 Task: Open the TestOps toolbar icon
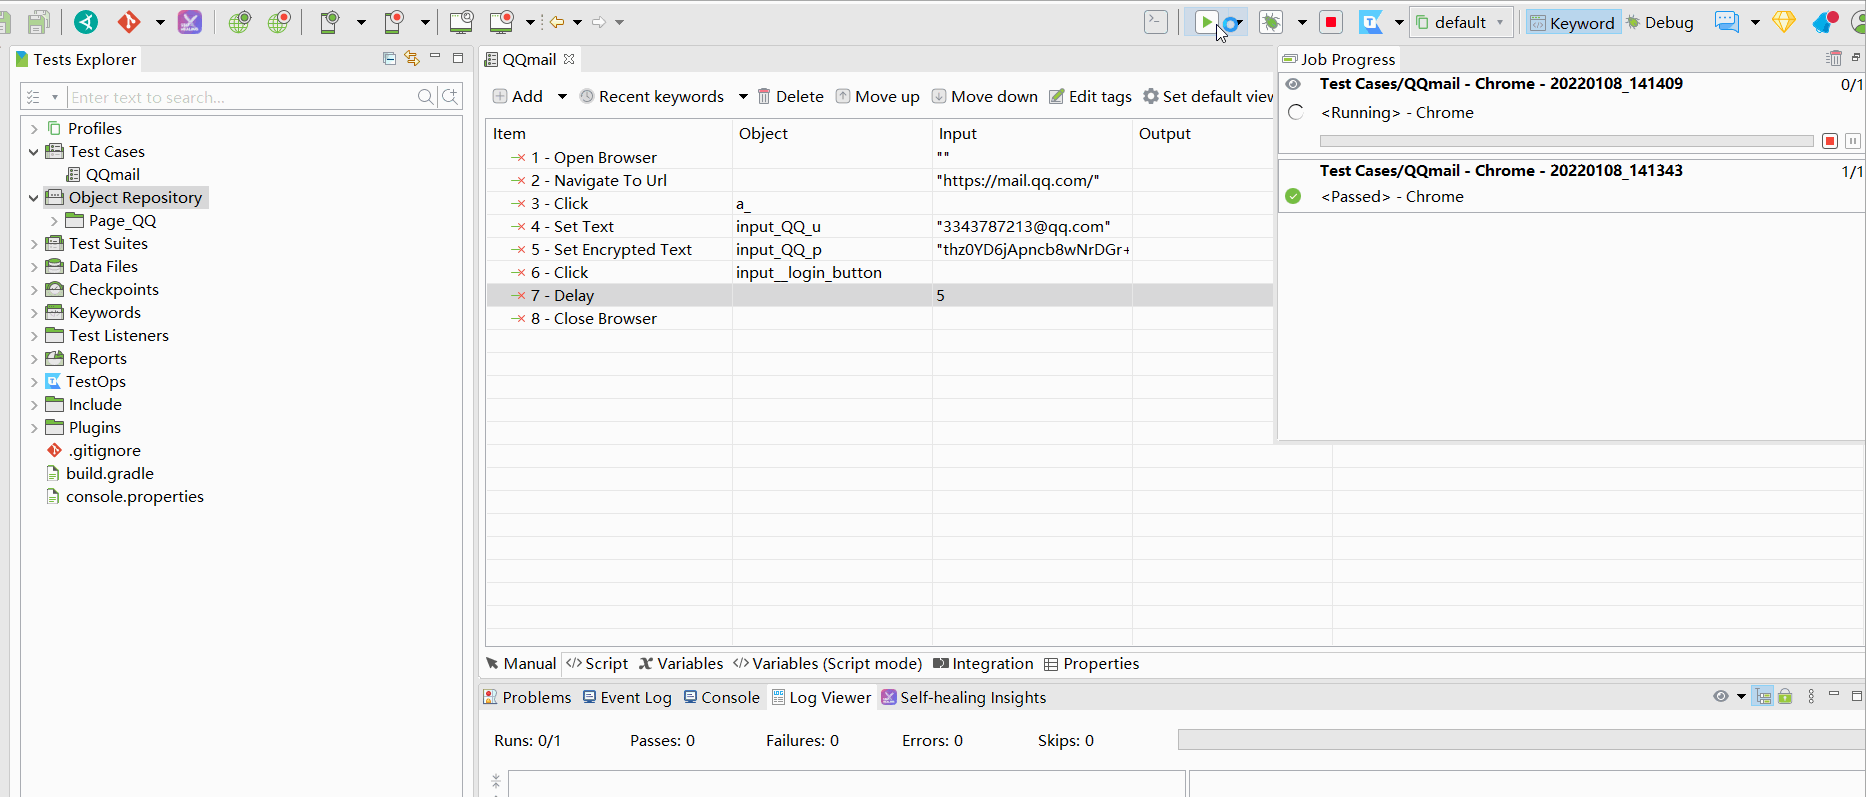[x=1371, y=22]
